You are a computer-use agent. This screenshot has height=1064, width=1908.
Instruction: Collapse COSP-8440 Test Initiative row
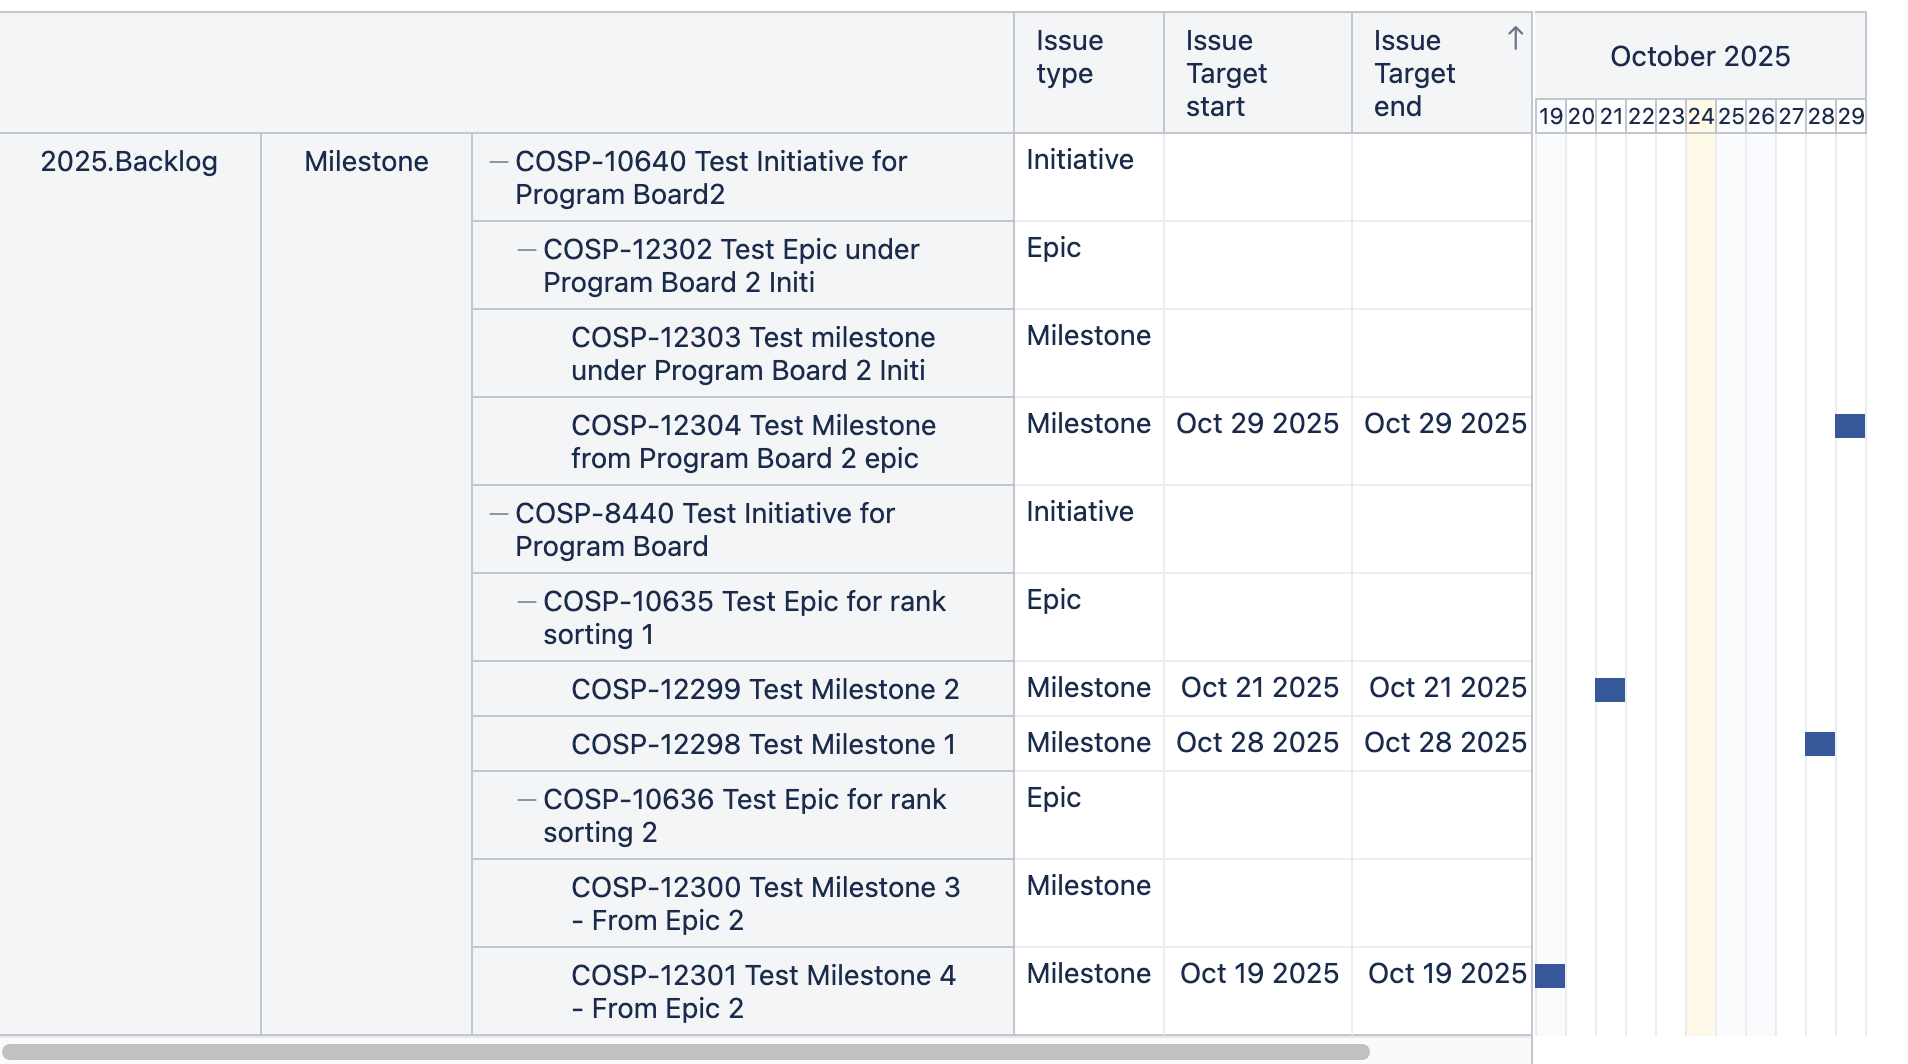click(498, 514)
